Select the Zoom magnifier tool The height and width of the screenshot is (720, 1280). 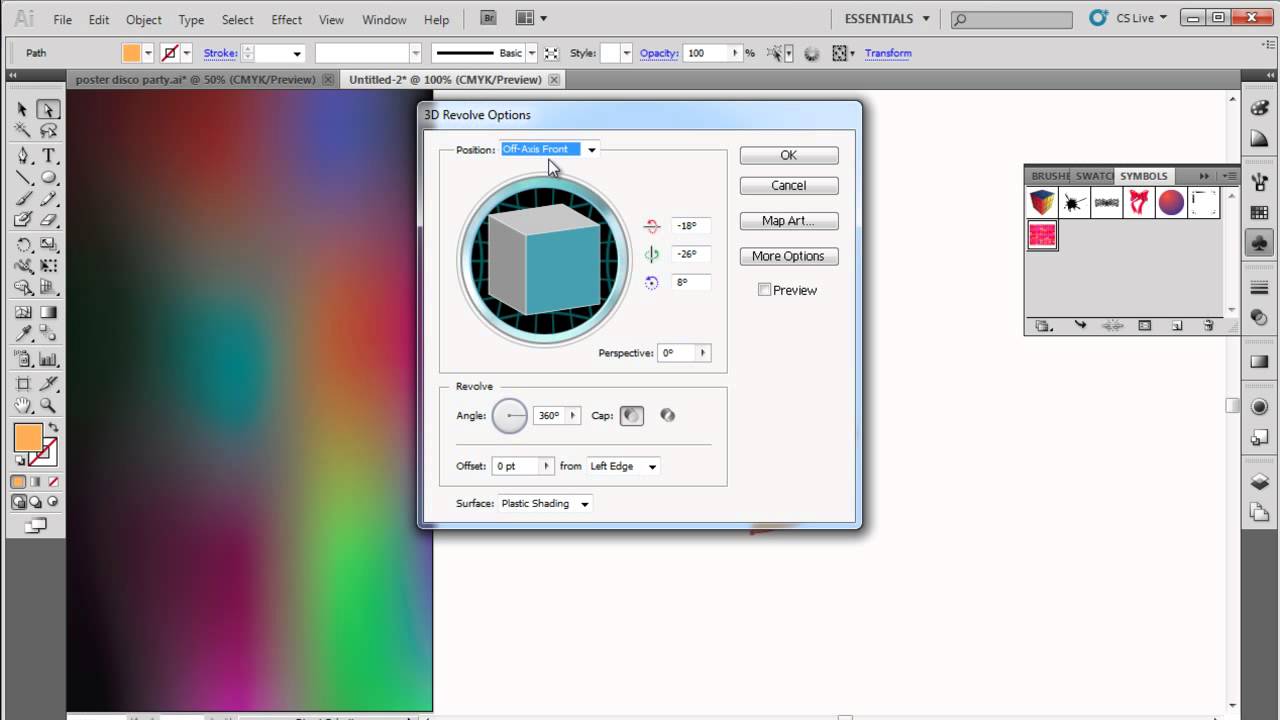click(x=48, y=406)
